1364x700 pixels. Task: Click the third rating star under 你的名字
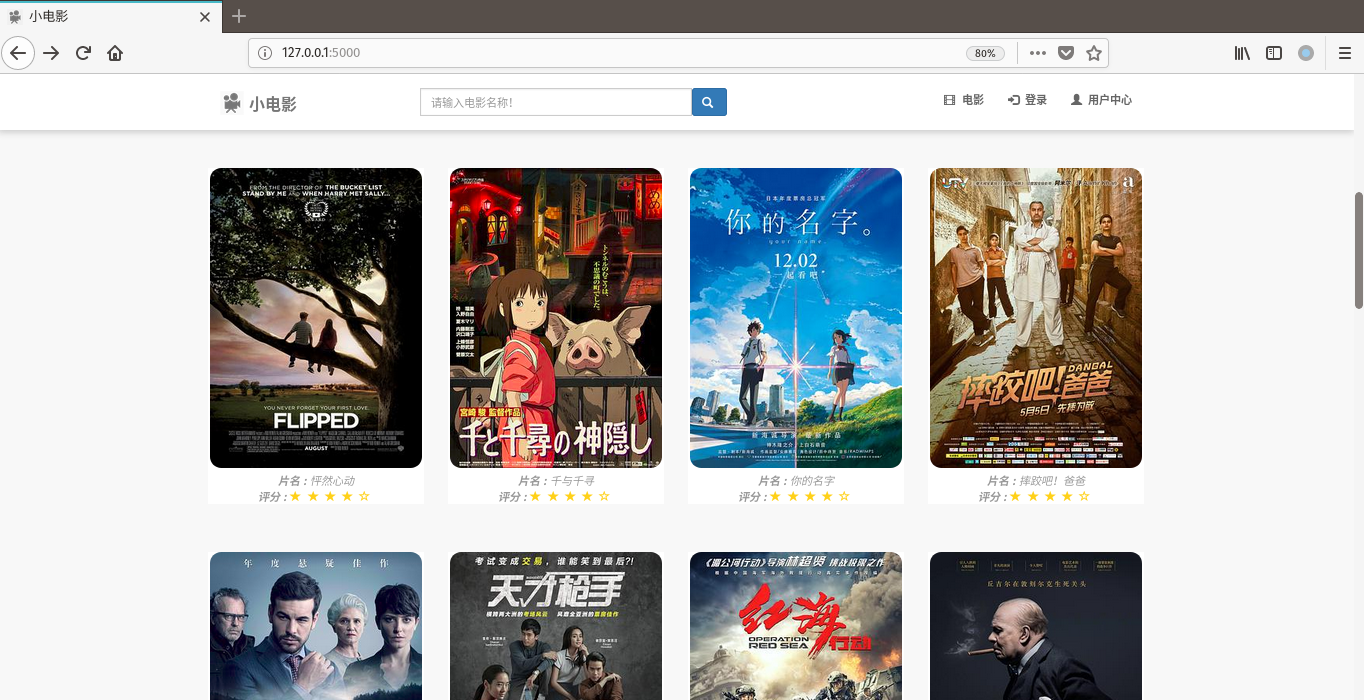pyautogui.click(x=810, y=496)
